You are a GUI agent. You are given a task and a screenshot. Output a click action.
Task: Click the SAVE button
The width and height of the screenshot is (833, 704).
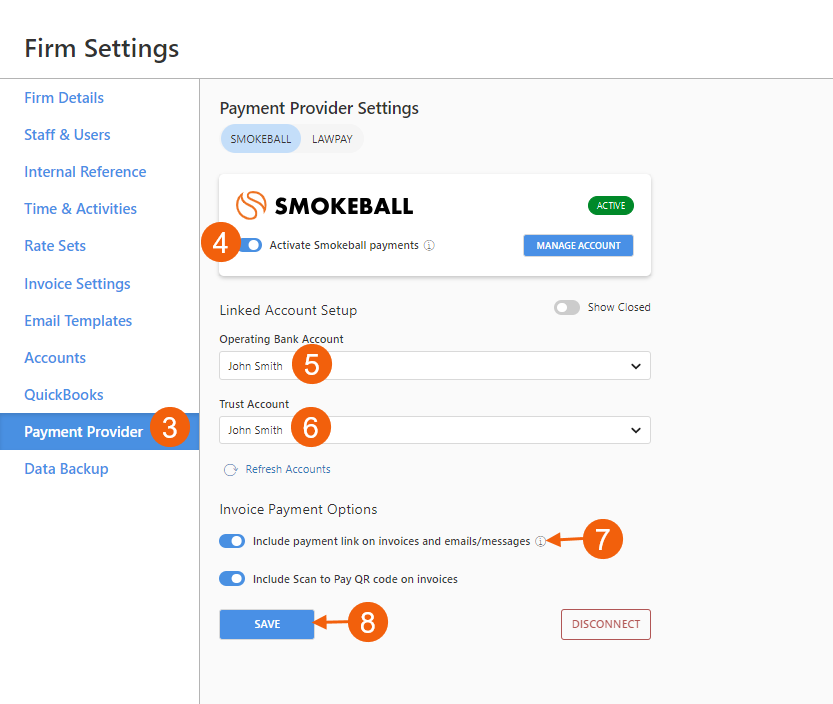click(267, 624)
